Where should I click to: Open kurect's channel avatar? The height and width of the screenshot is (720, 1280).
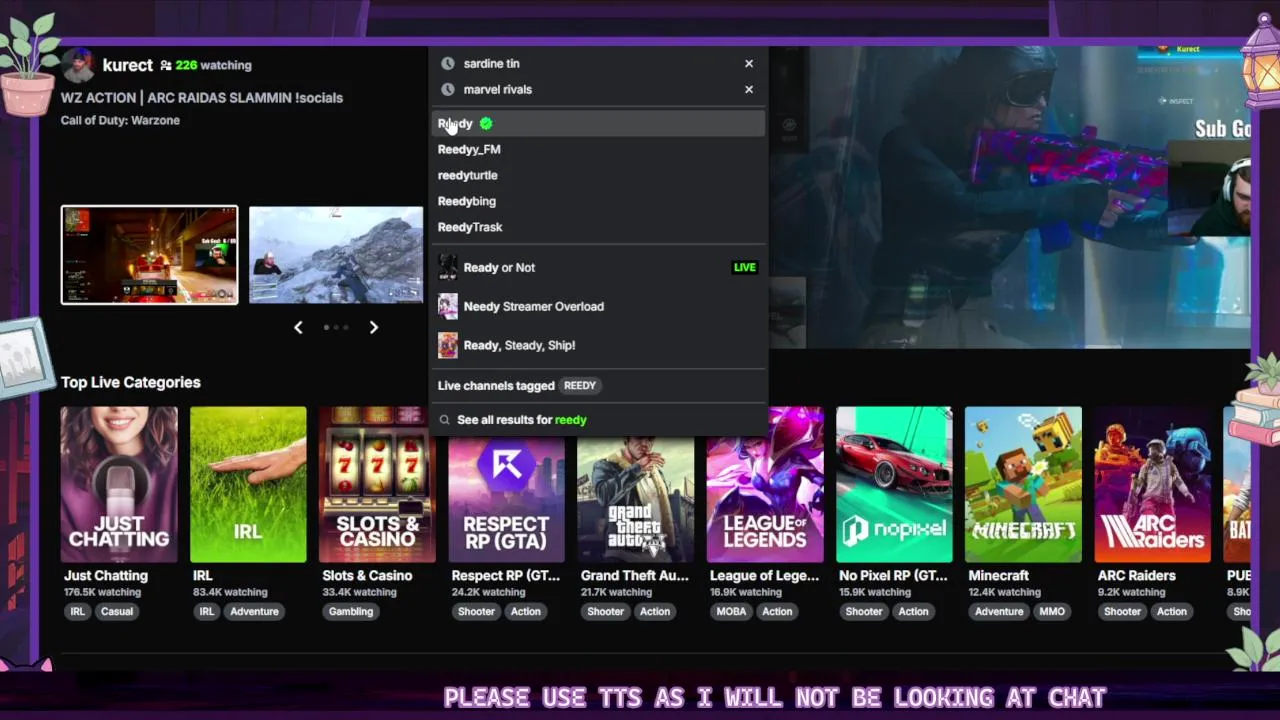pyautogui.click(x=77, y=65)
